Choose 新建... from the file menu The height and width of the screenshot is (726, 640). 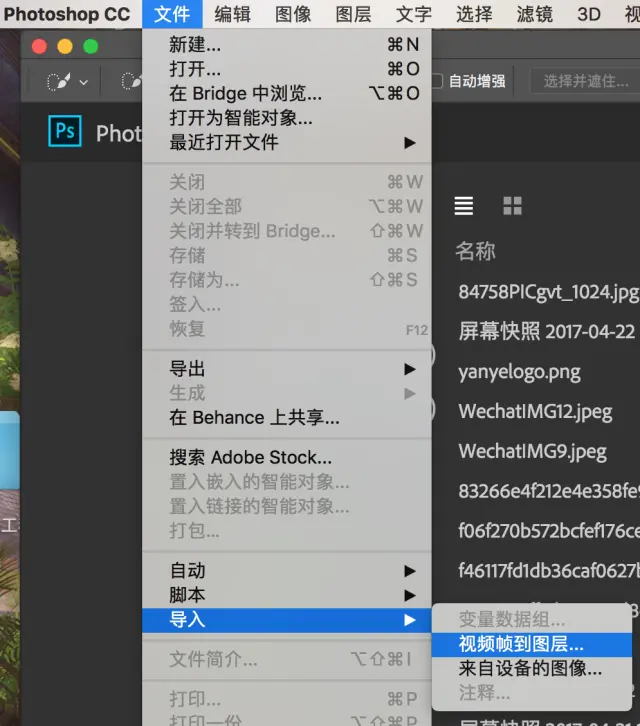[287, 44]
